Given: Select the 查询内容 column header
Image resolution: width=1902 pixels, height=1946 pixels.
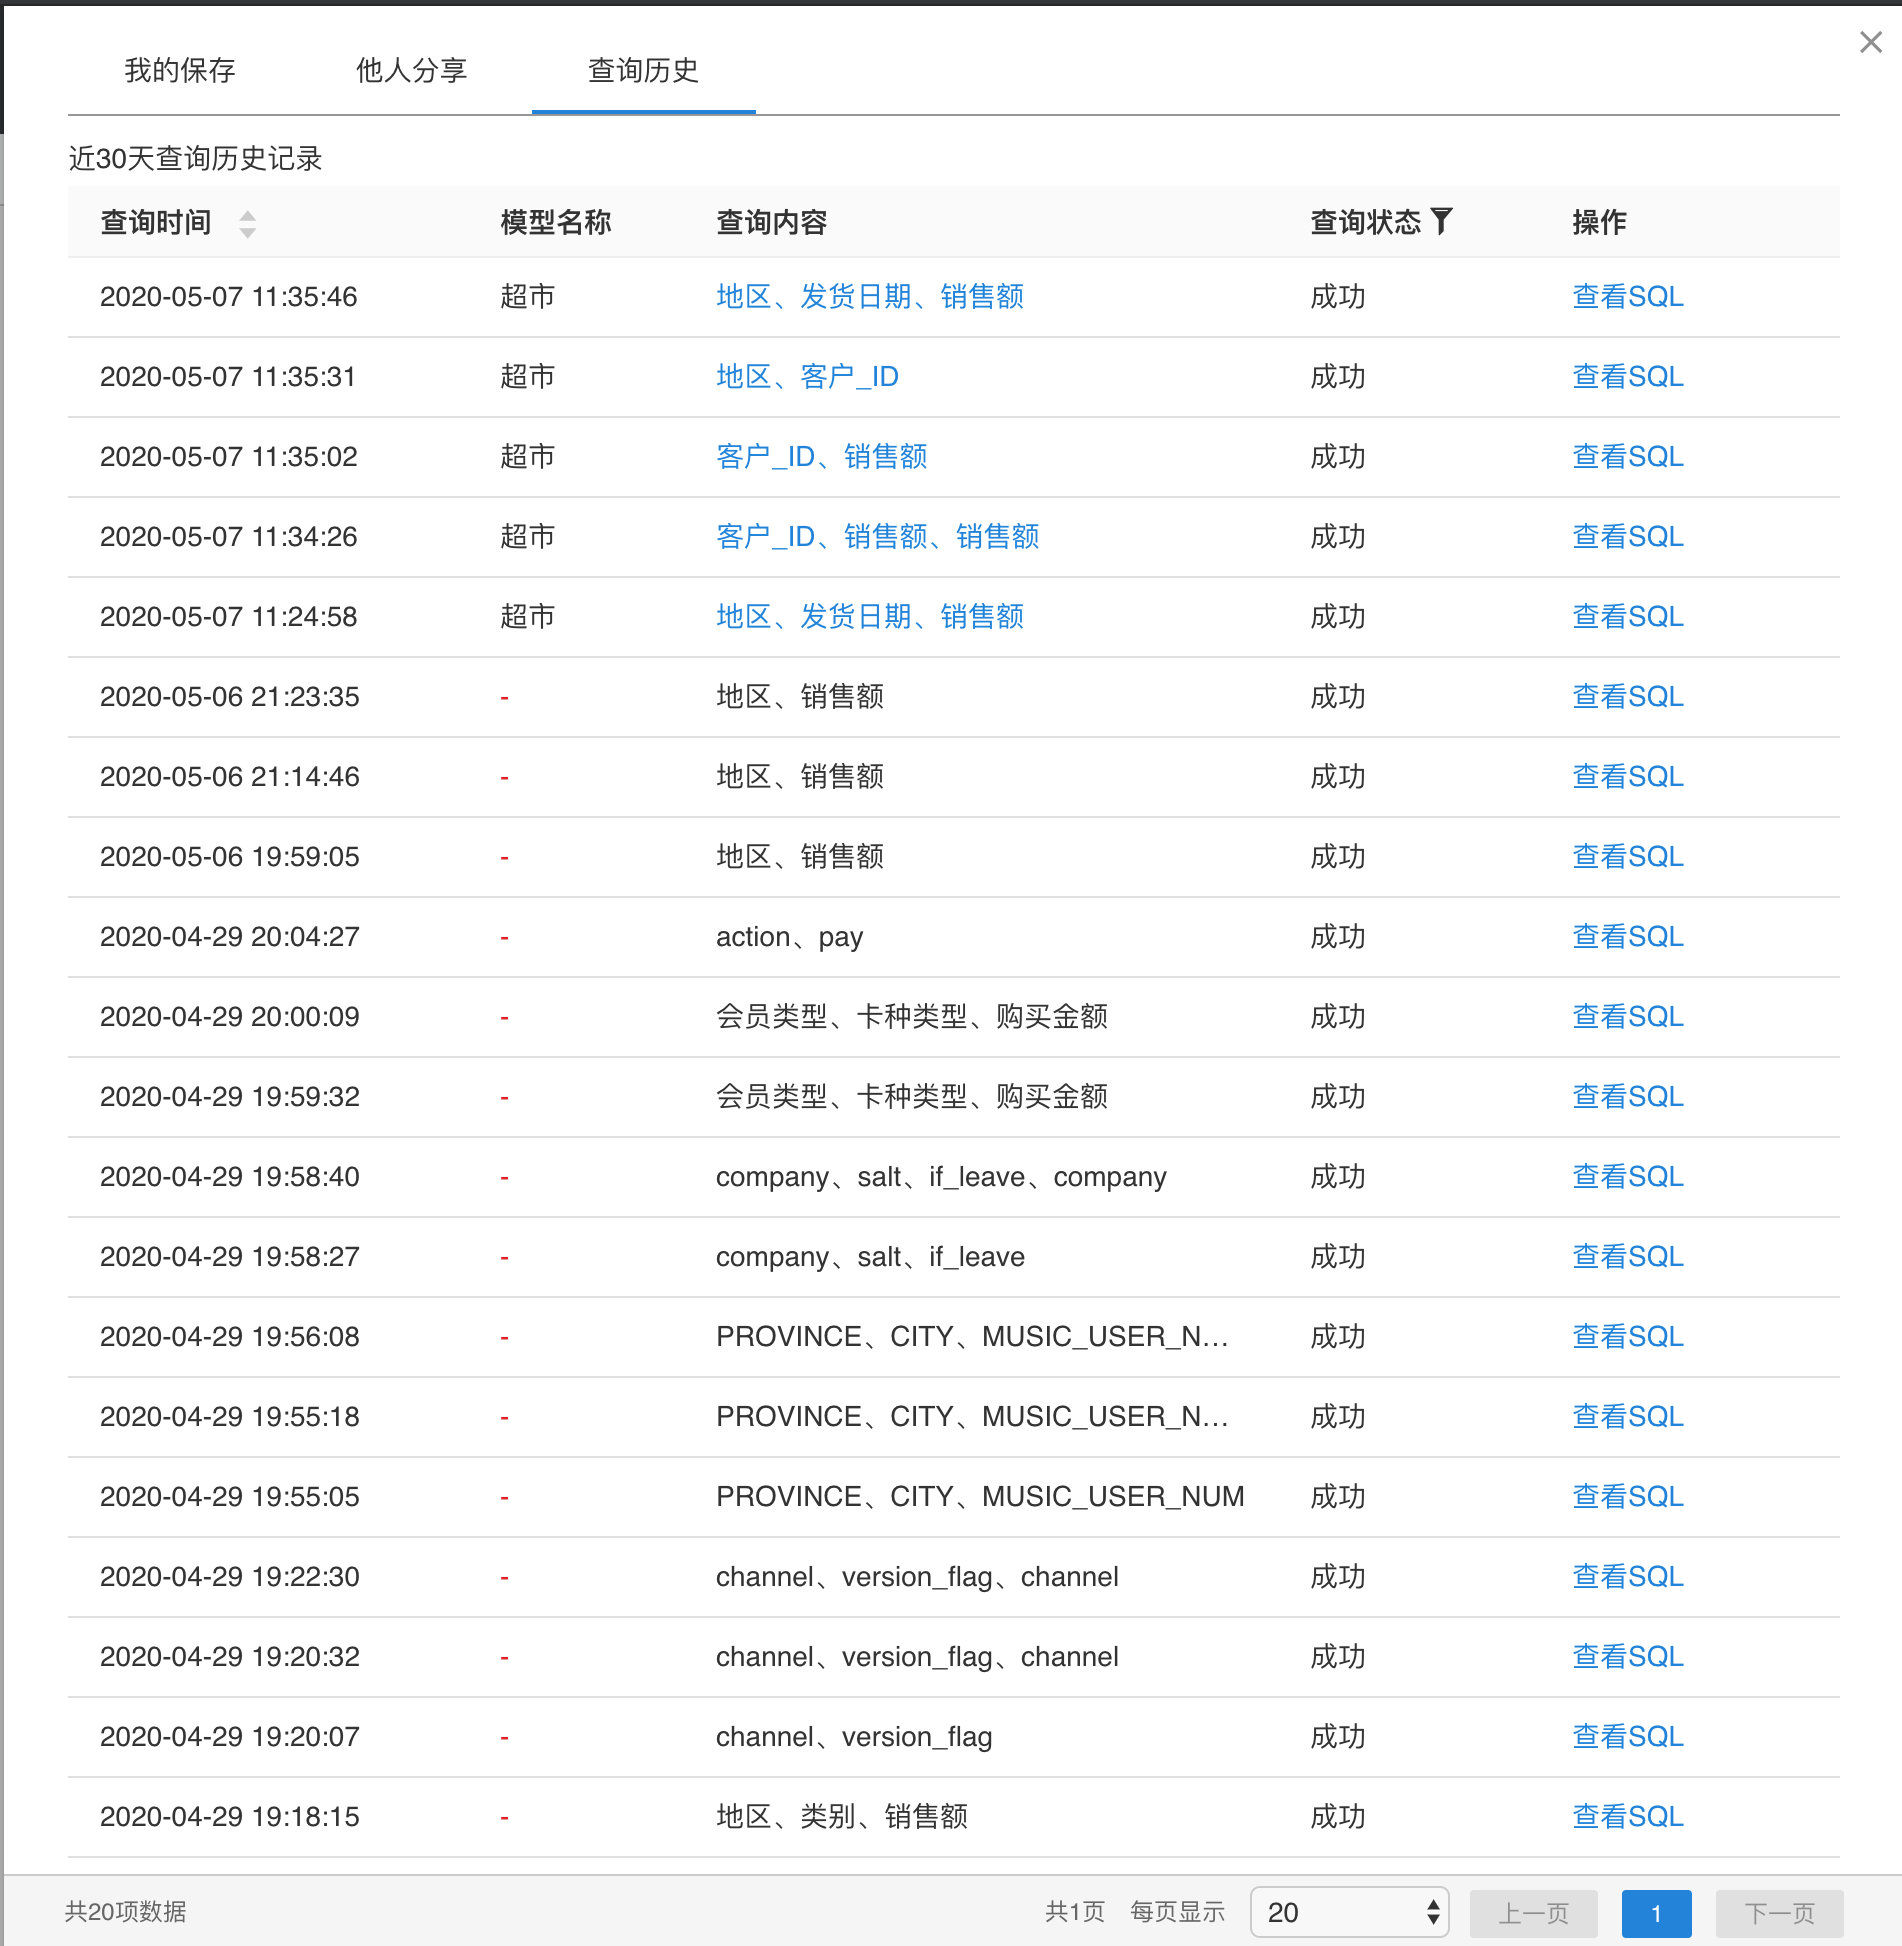Looking at the screenshot, I should [772, 222].
